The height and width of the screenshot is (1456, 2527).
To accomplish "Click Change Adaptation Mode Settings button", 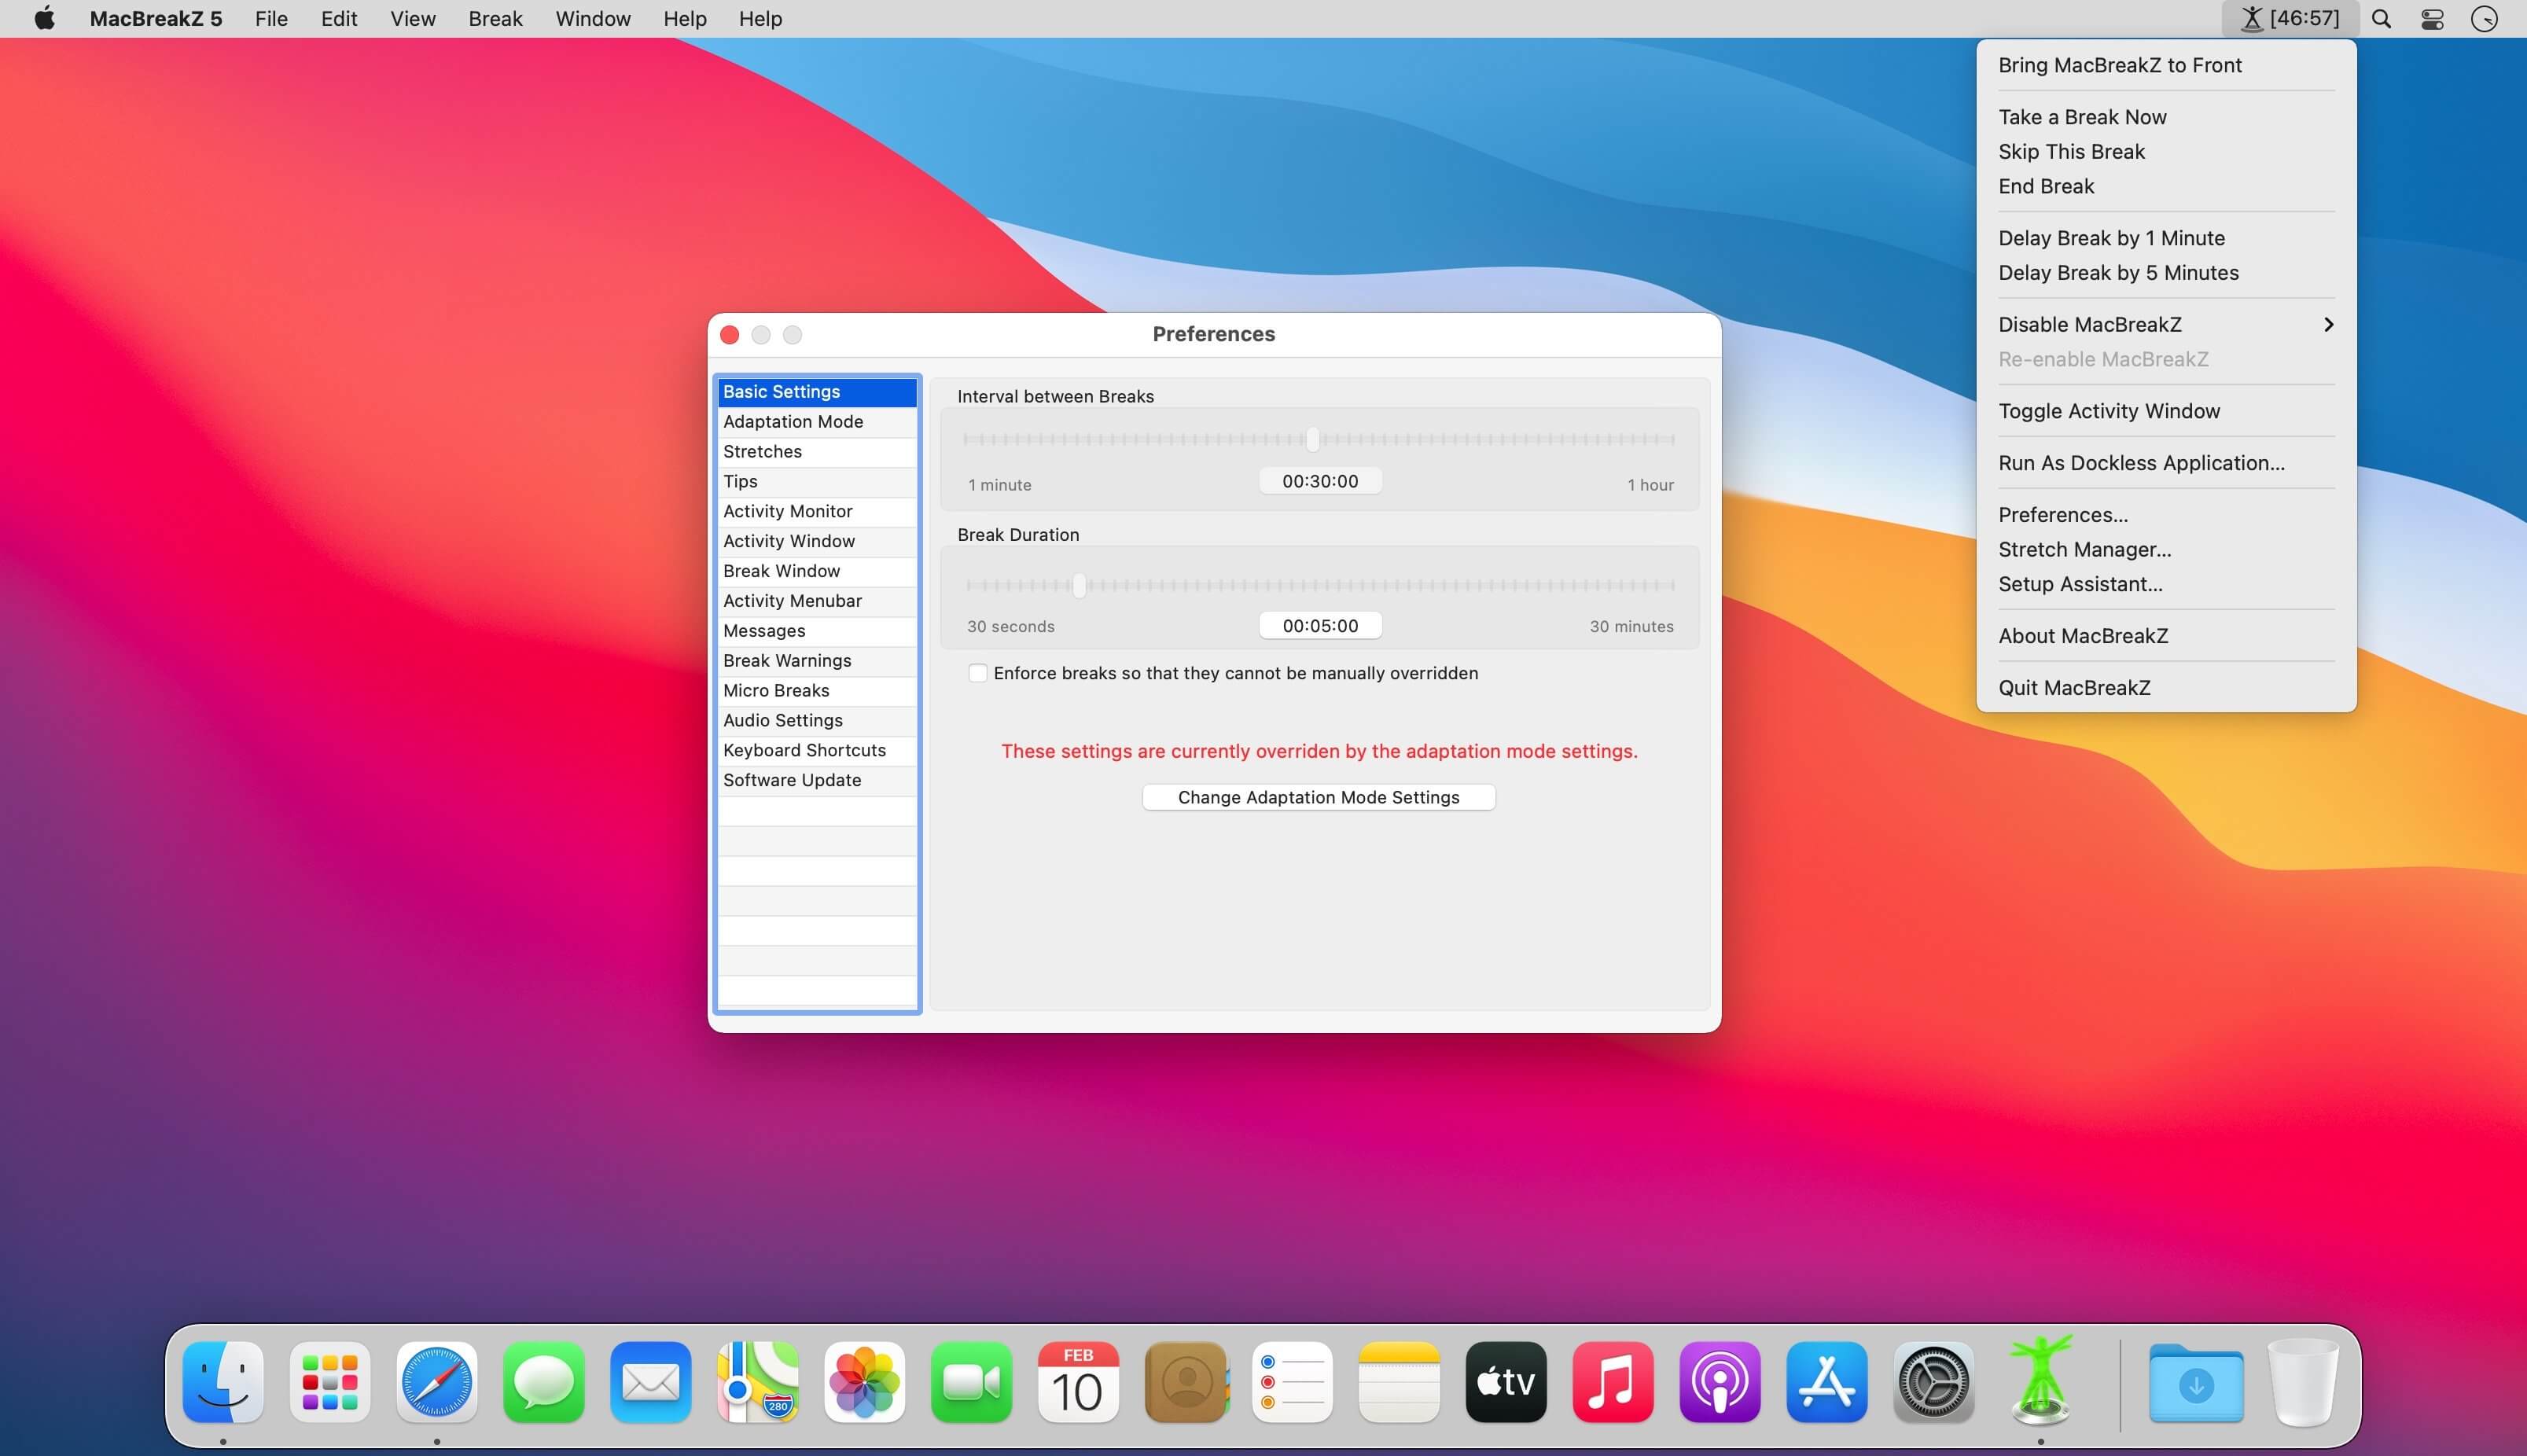I will pyautogui.click(x=1318, y=797).
